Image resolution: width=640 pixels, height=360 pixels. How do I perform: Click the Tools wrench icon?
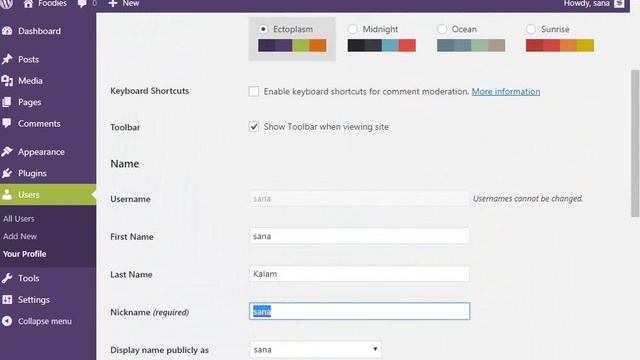tap(7, 278)
